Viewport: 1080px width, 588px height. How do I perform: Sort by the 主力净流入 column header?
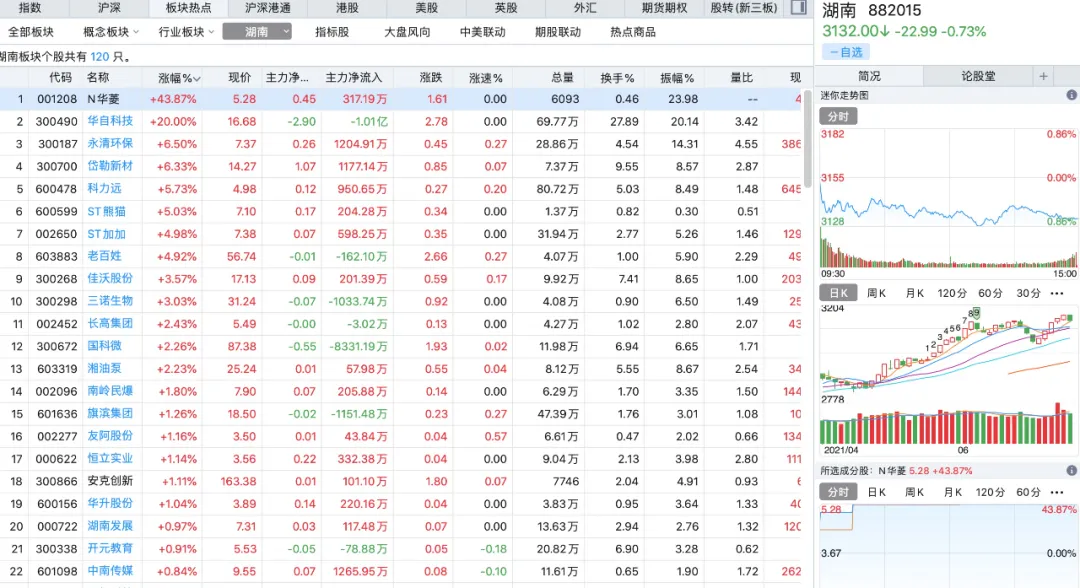point(354,77)
